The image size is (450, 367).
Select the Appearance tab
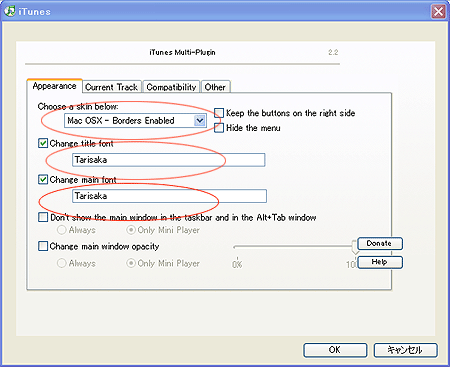(x=54, y=86)
